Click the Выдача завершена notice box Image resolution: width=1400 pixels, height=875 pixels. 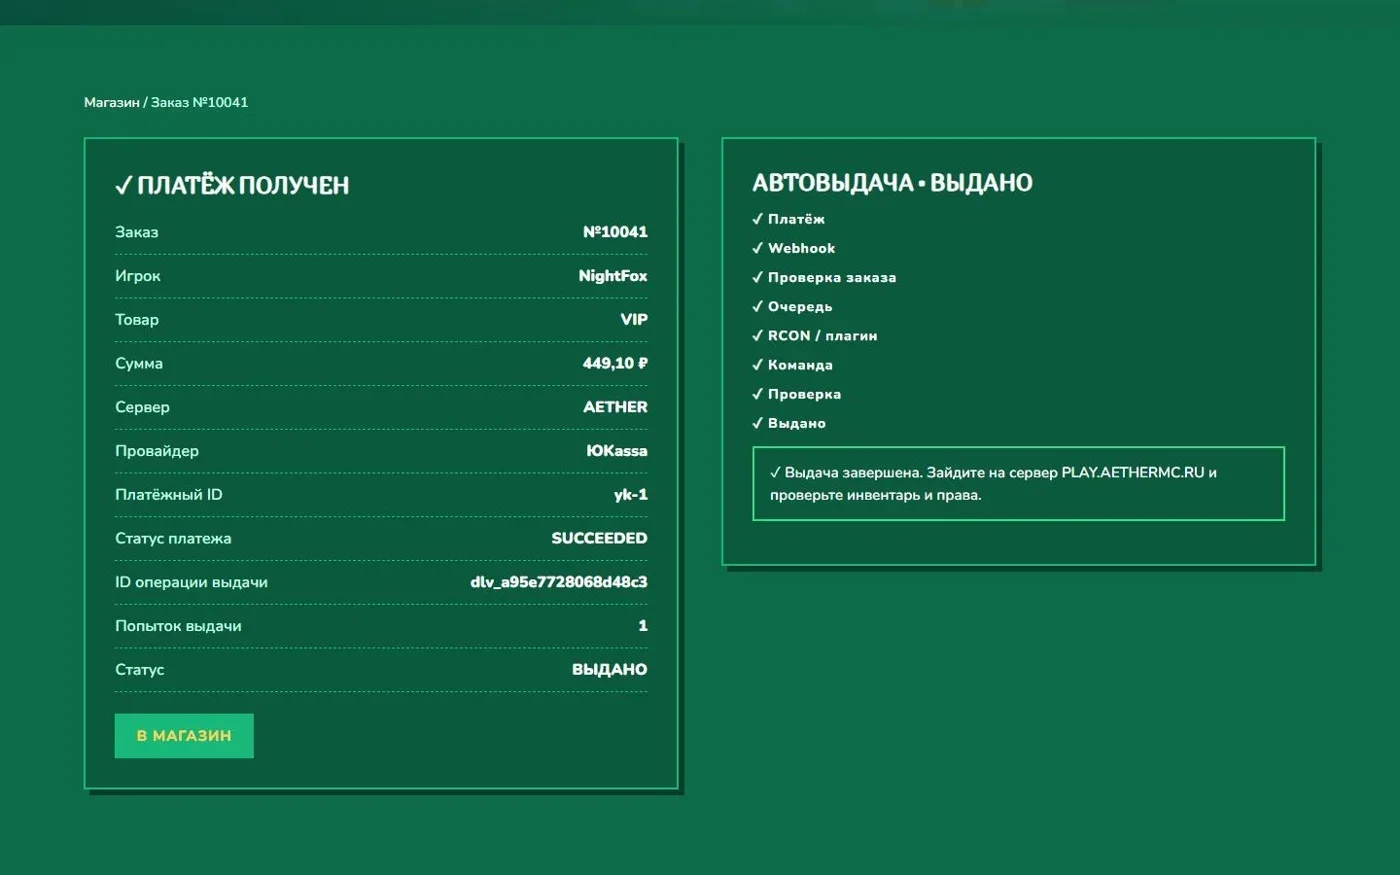pyautogui.click(x=1018, y=484)
